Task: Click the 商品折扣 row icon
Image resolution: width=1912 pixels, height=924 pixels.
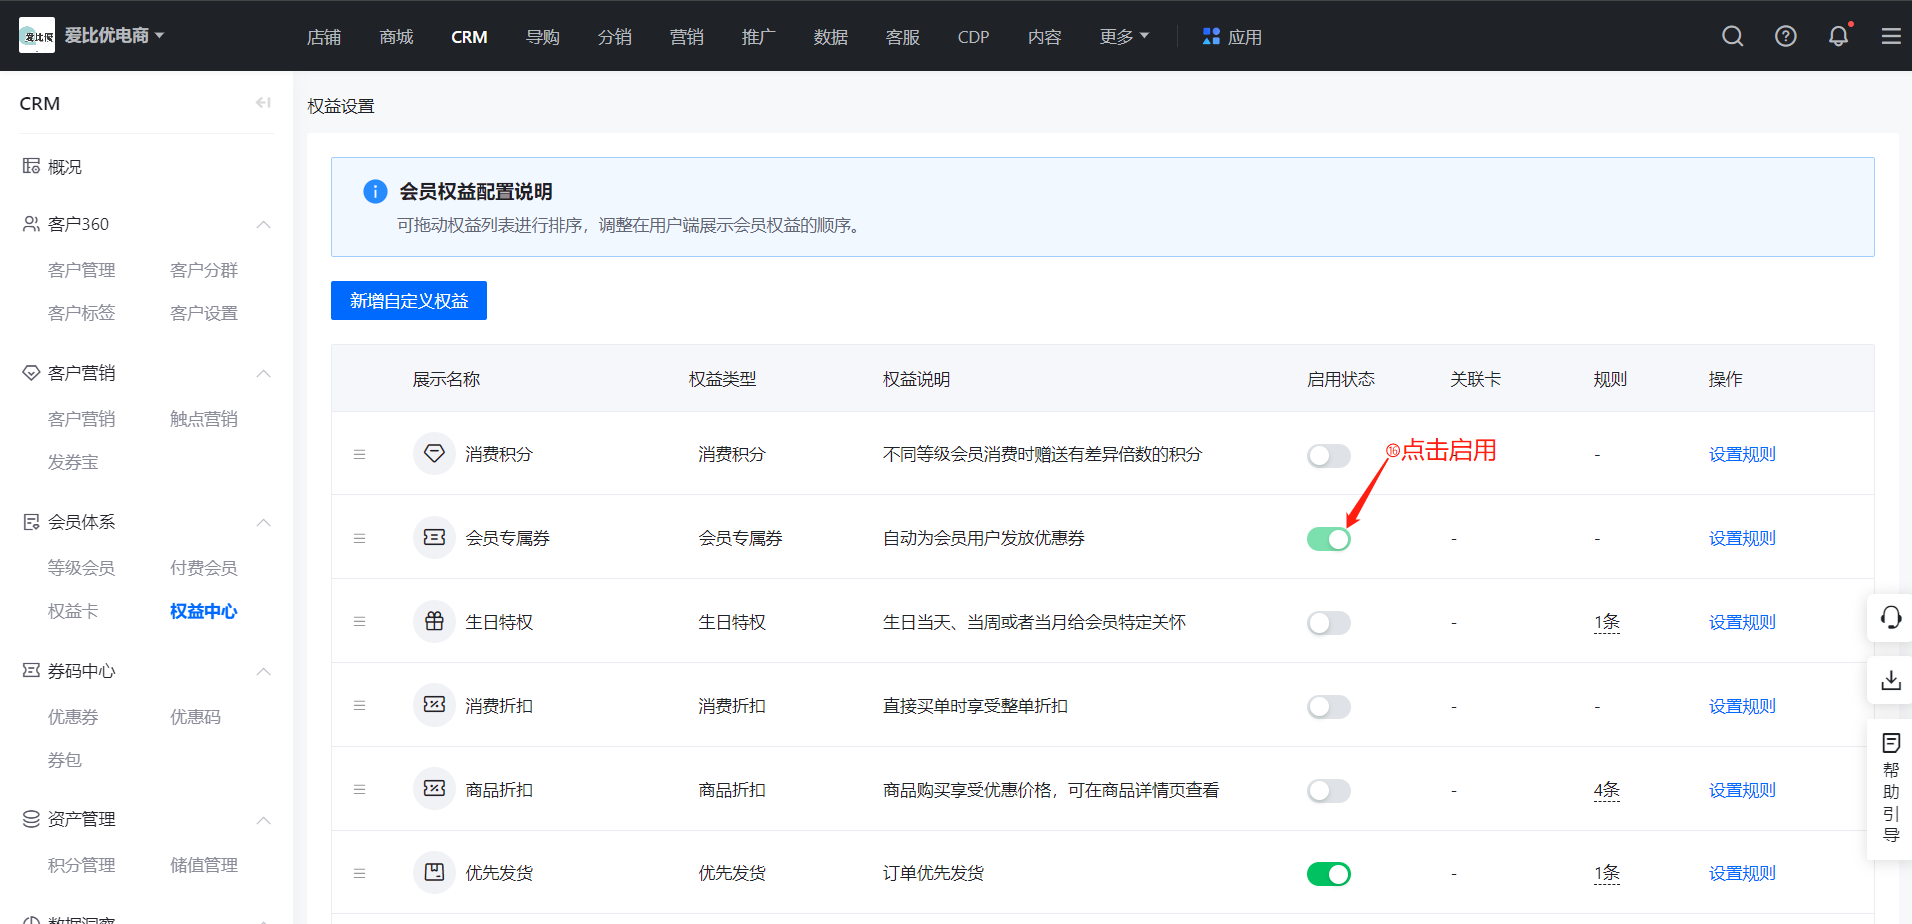Action: click(434, 790)
